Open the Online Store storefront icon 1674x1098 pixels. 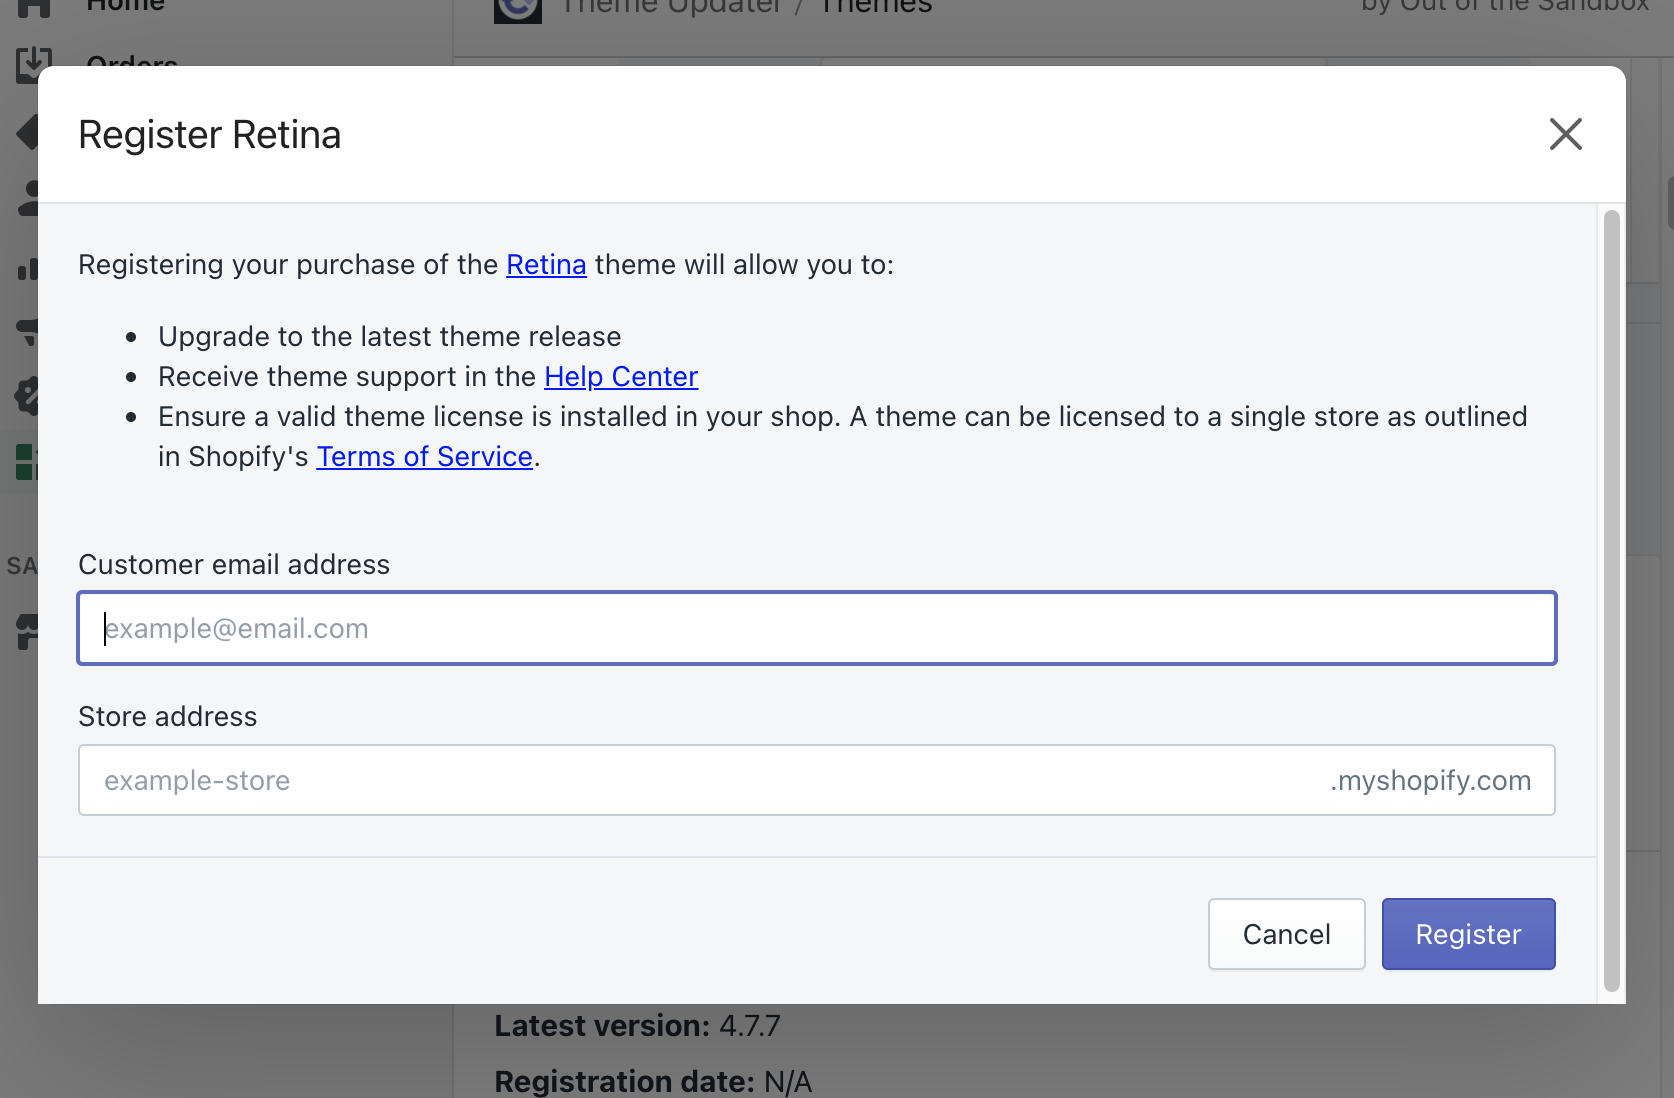pyautogui.click(x=27, y=631)
